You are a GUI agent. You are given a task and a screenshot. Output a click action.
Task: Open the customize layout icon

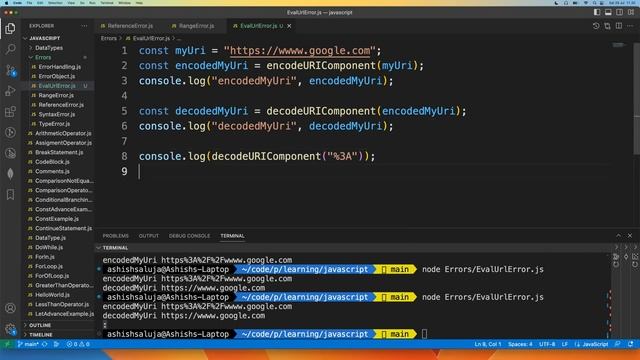point(631,12)
